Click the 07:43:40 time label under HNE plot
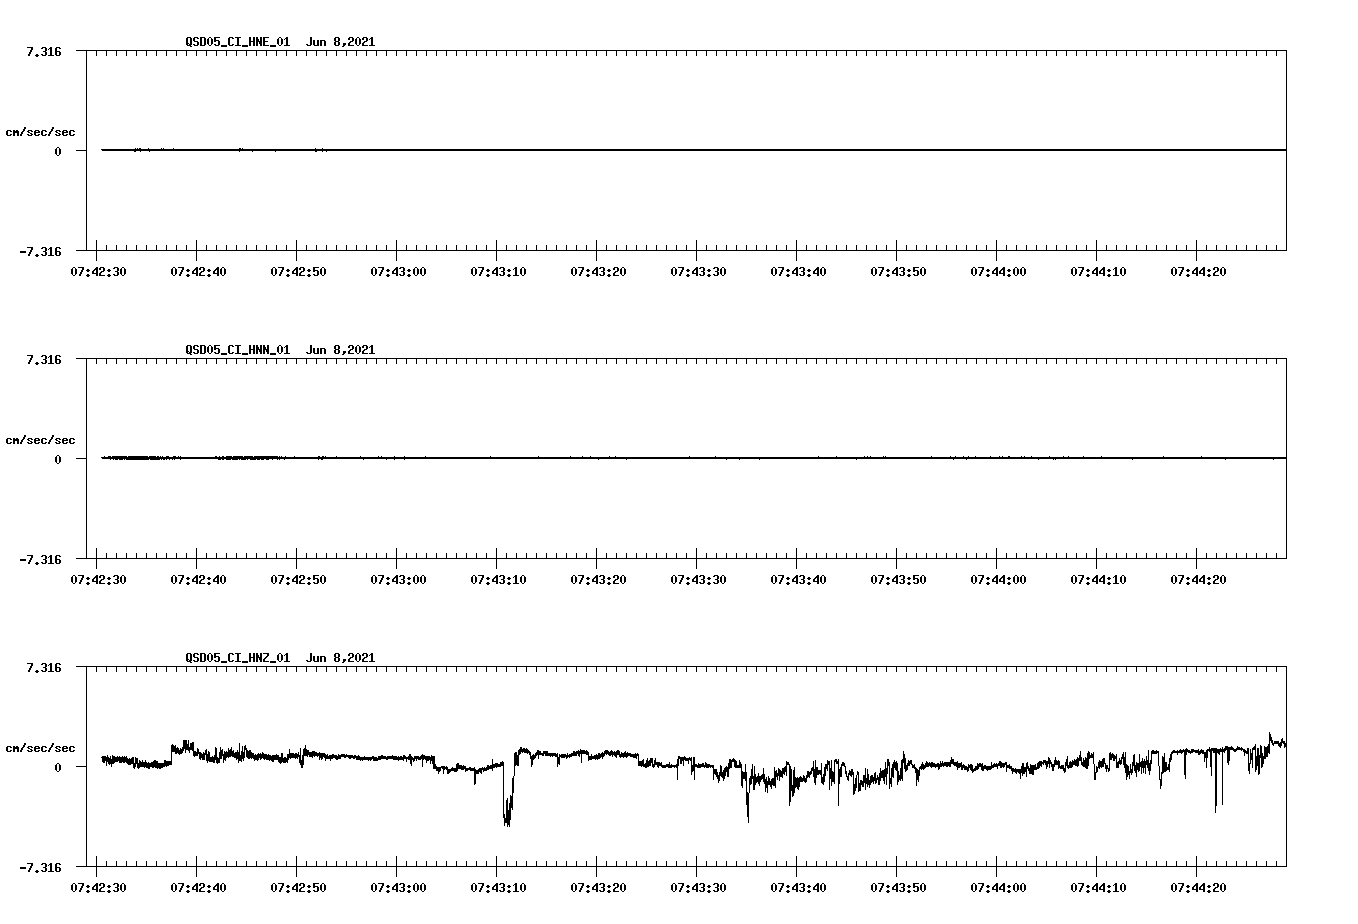The width and height of the screenshot is (1358, 924). click(x=798, y=271)
